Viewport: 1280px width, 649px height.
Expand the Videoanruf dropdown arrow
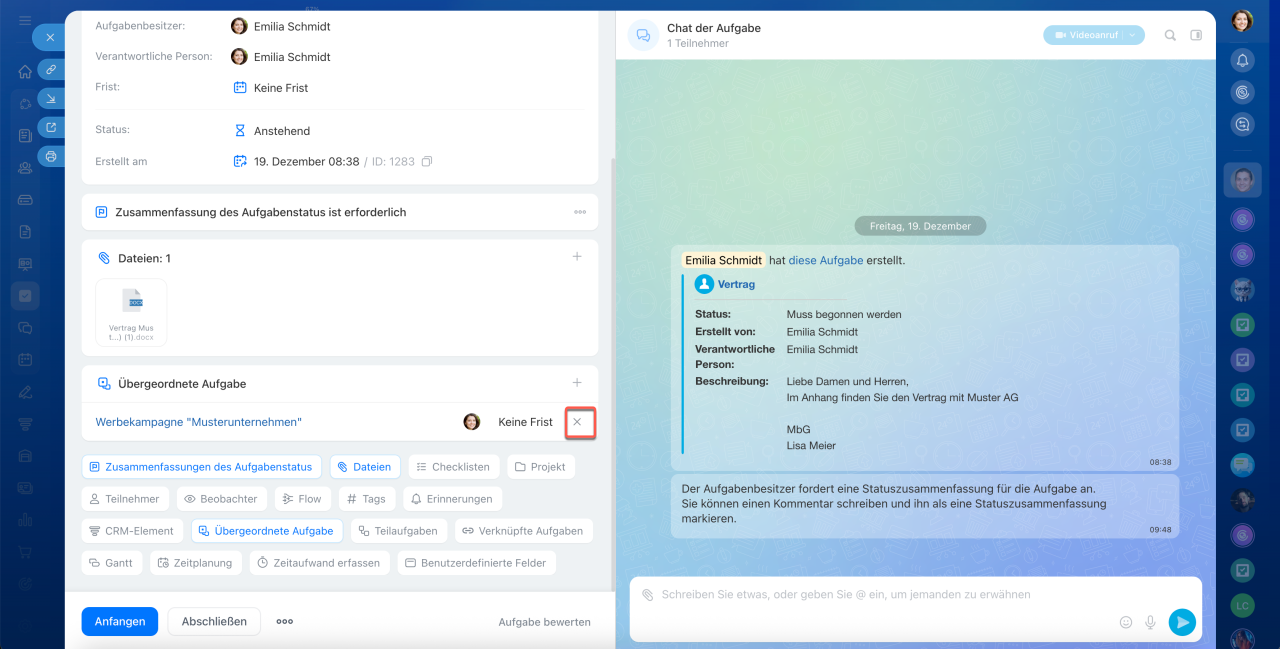(x=1133, y=35)
